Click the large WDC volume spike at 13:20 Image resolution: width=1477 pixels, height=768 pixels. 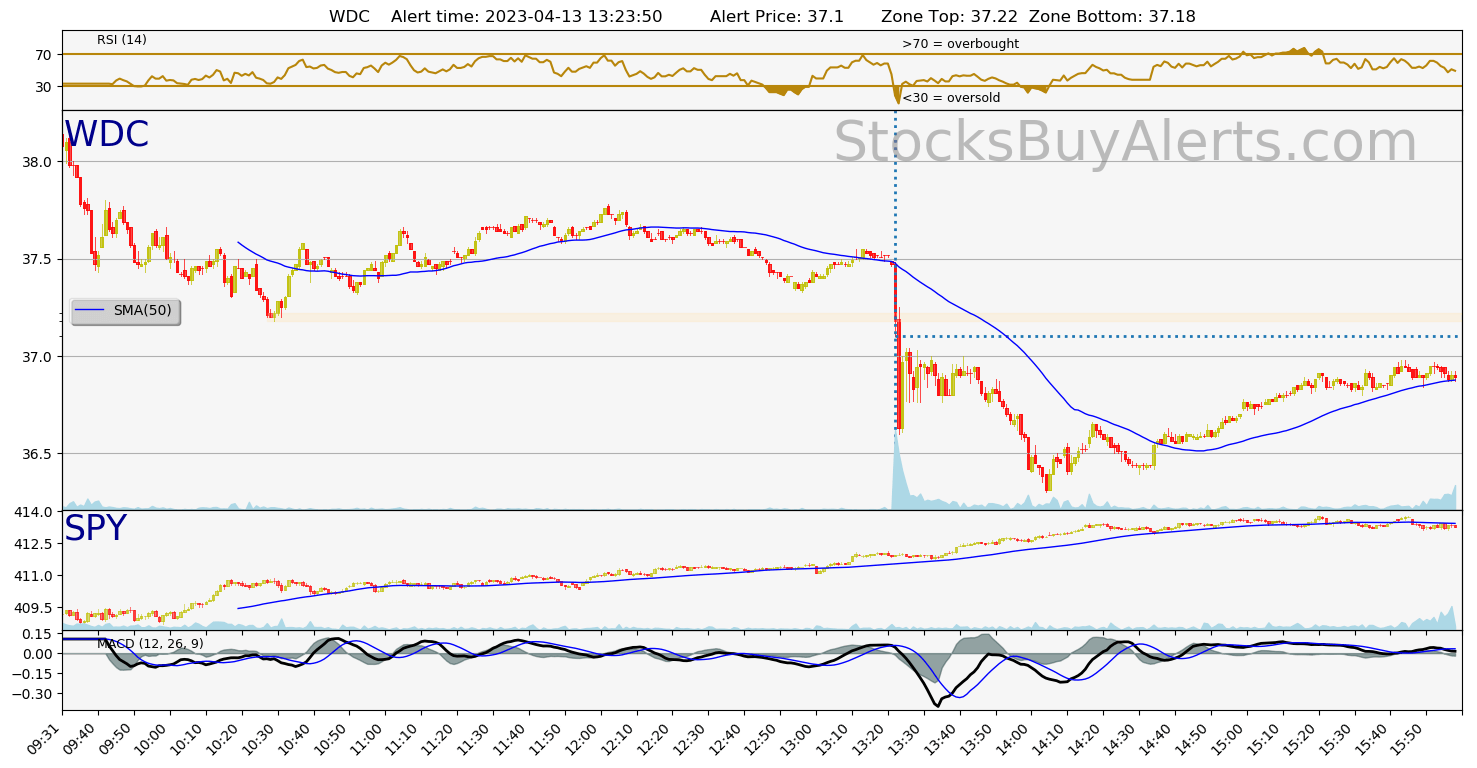pos(898,472)
